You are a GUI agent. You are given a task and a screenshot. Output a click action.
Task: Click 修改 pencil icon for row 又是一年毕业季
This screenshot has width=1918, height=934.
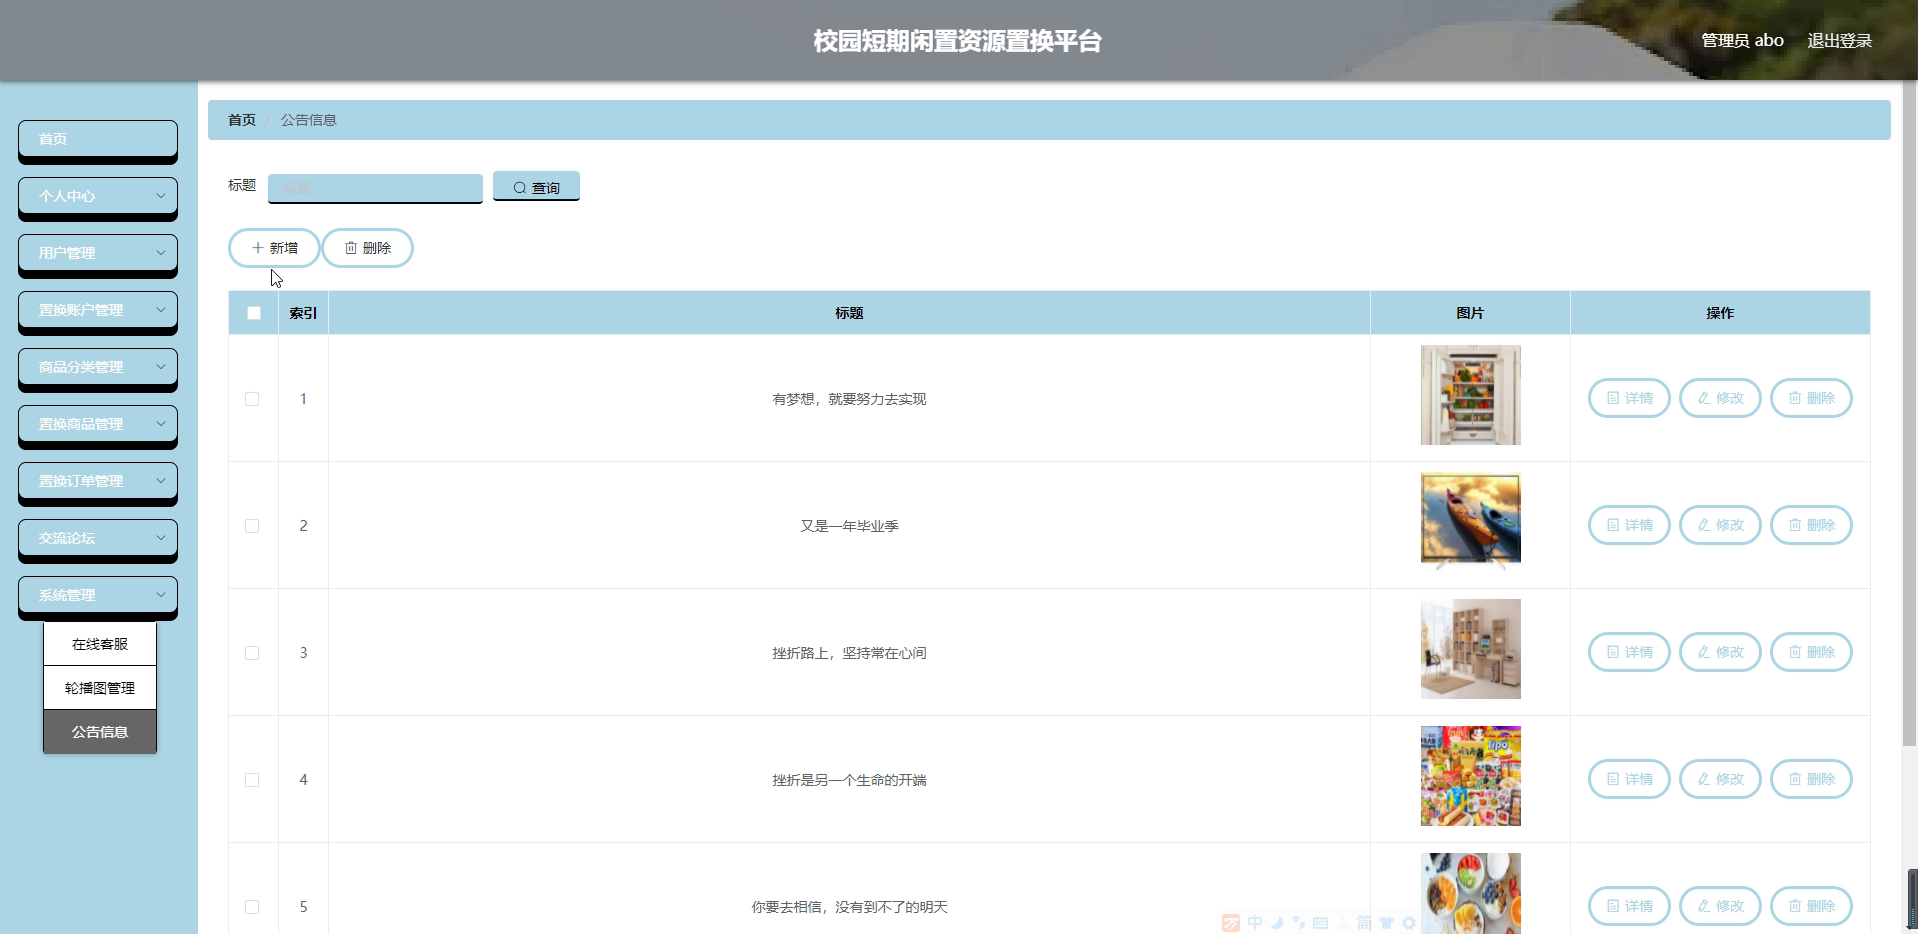click(1703, 525)
